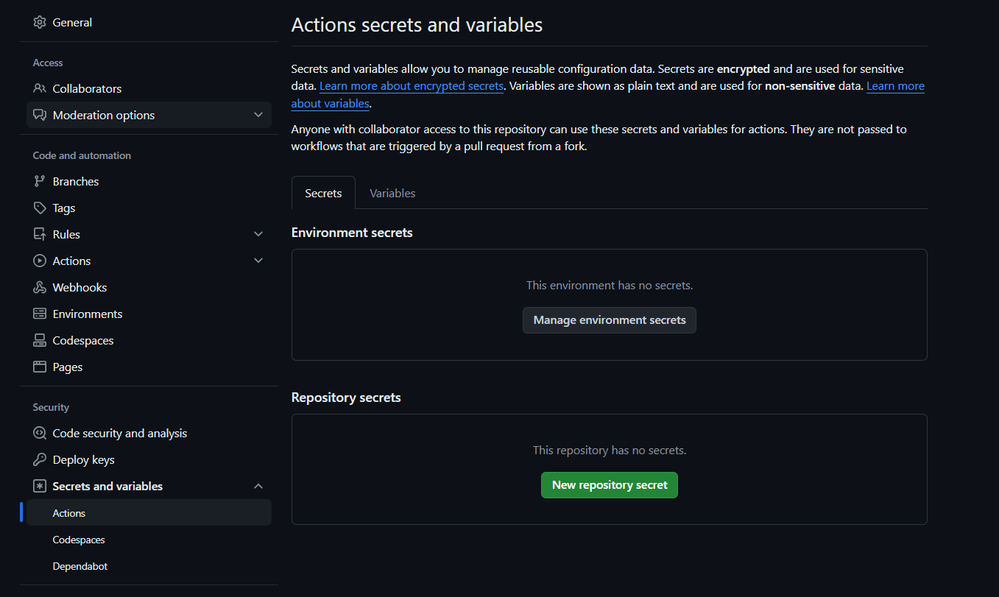
Task: Click Manage environment secrets button
Action: point(609,320)
